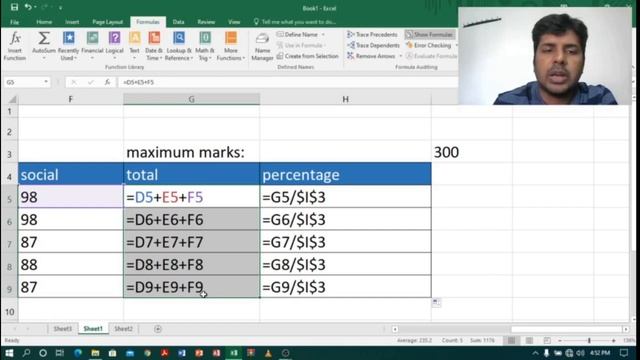Viewport: 640px width, 360px height.
Task: Show hidden system tray icons chevron
Action: click(535, 353)
